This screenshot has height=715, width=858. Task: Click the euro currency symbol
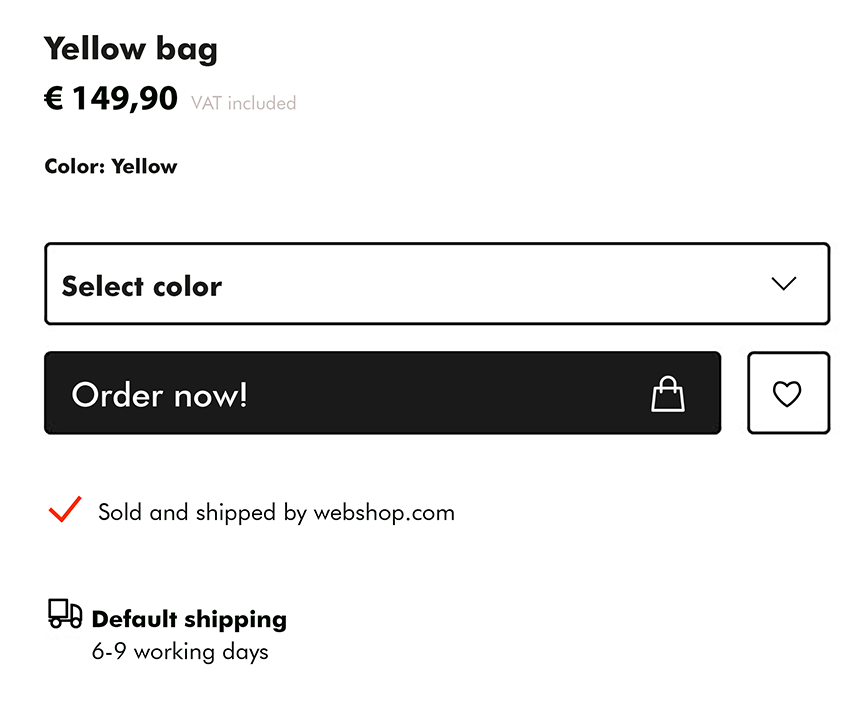click(54, 98)
